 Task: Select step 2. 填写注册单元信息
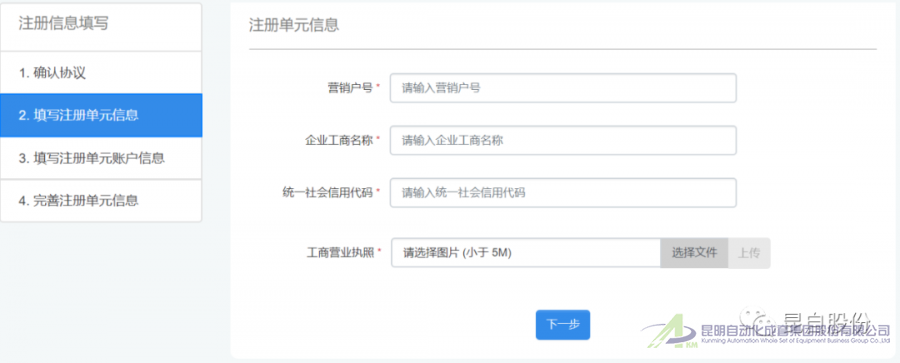click(x=101, y=115)
